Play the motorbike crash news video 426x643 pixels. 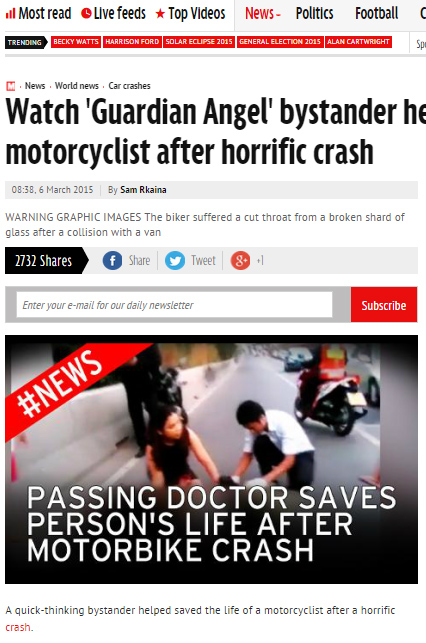[x=212, y=459]
